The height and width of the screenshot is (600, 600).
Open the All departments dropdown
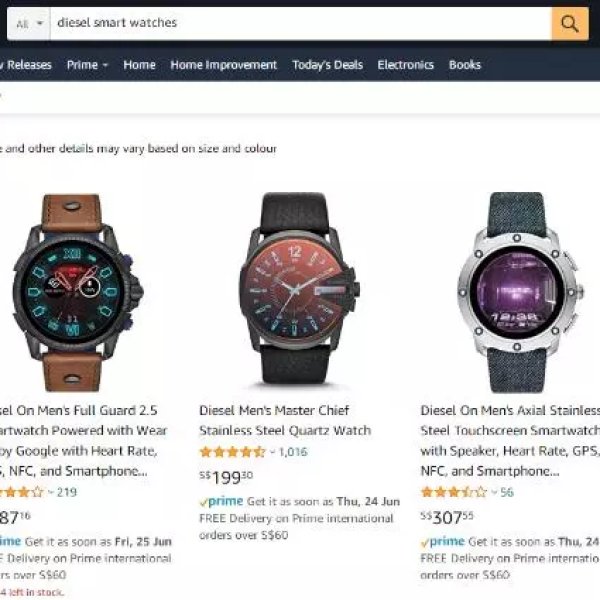tap(29, 24)
